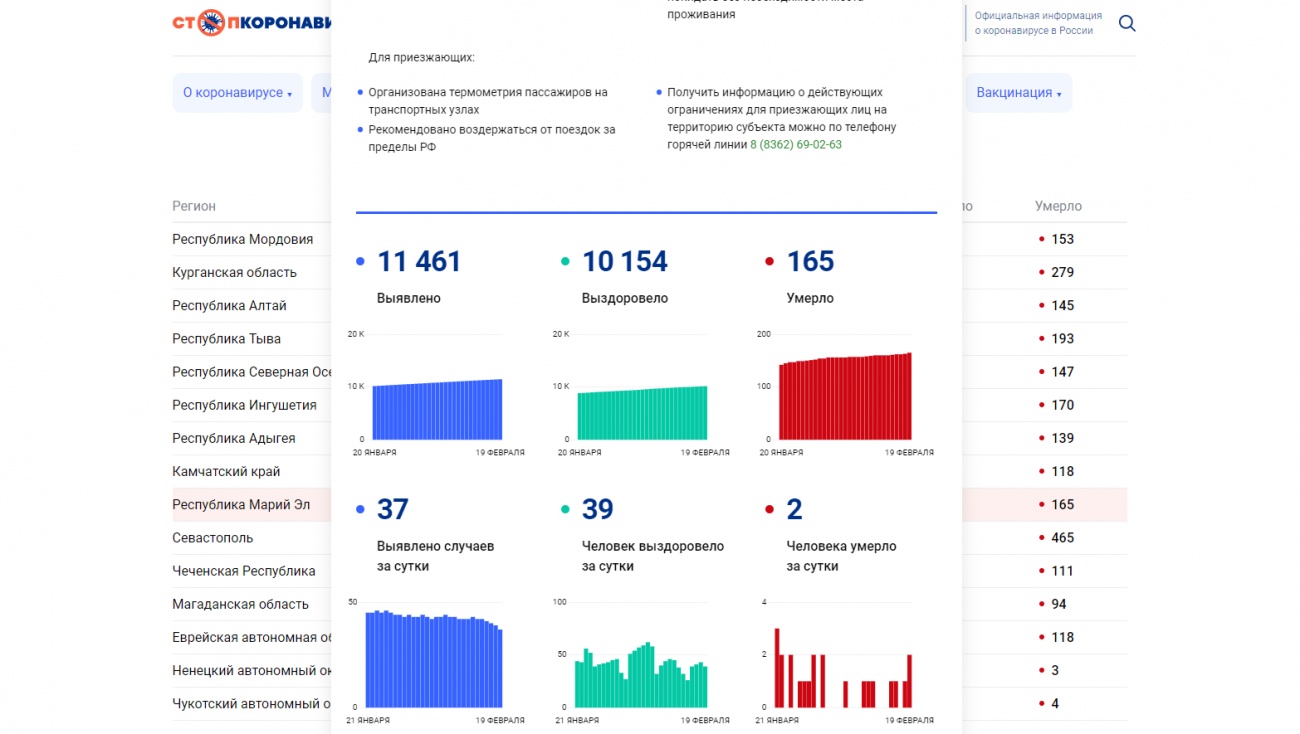
Task: Open Курганская область region row
Action: [234, 272]
